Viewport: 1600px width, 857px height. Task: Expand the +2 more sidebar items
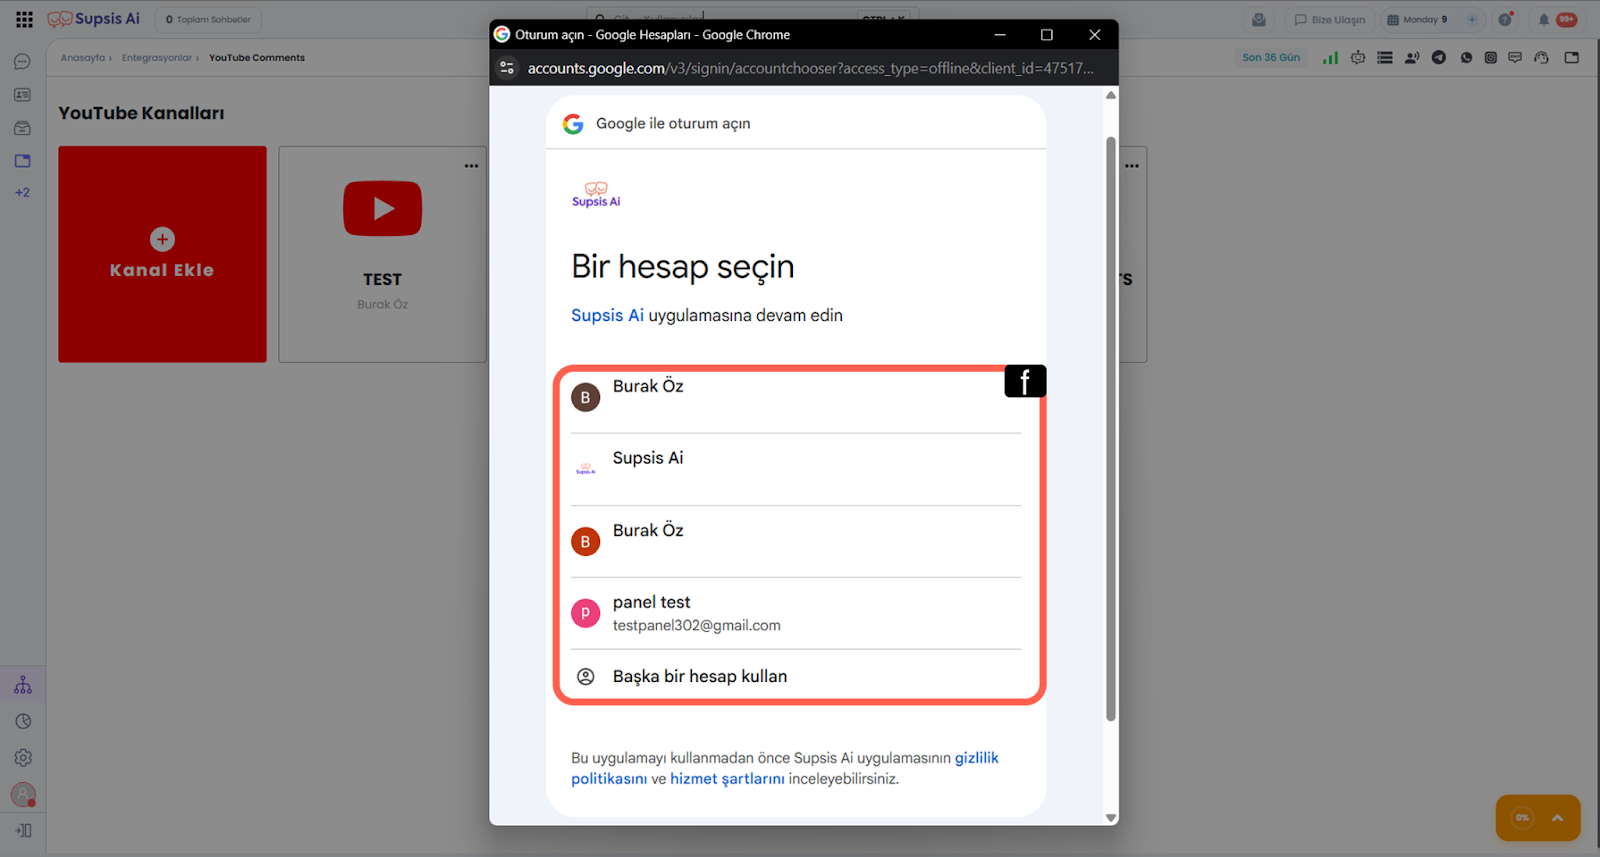[x=22, y=193]
